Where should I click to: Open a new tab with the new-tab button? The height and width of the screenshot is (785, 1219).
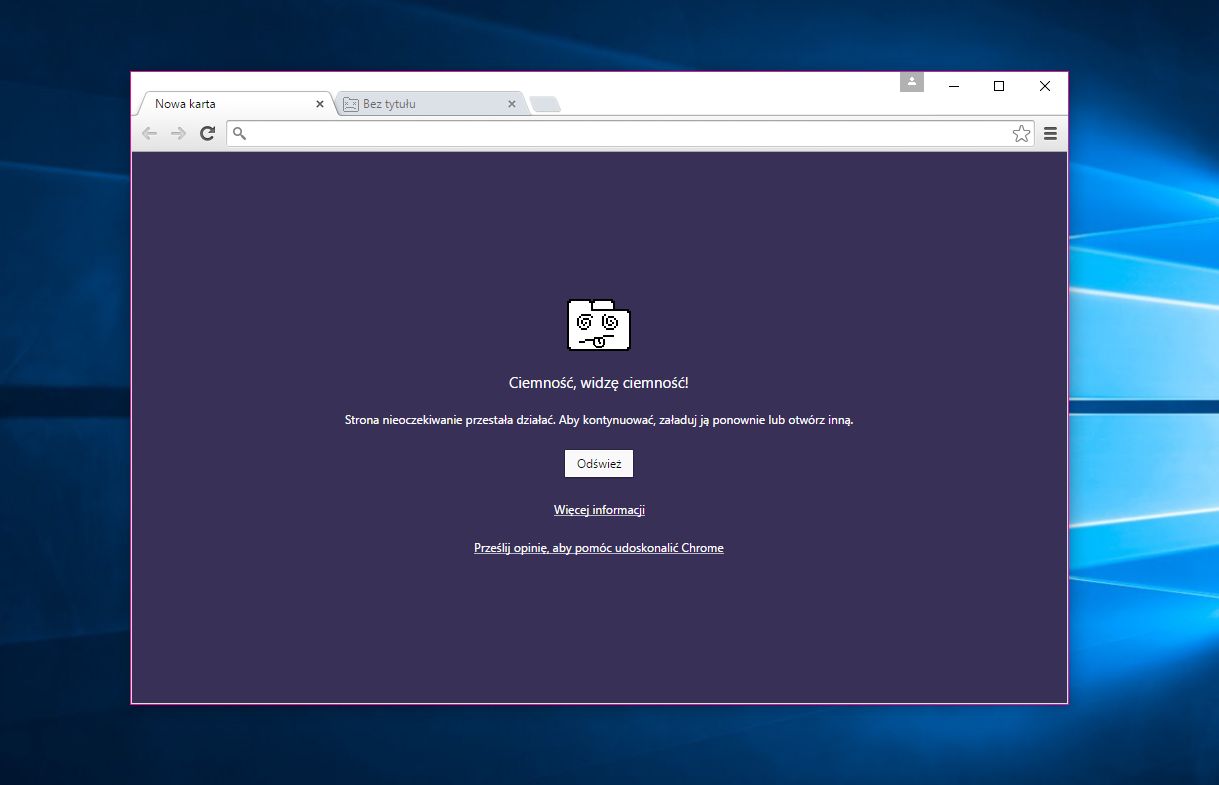pyautogui.click(x=545, y=104)
